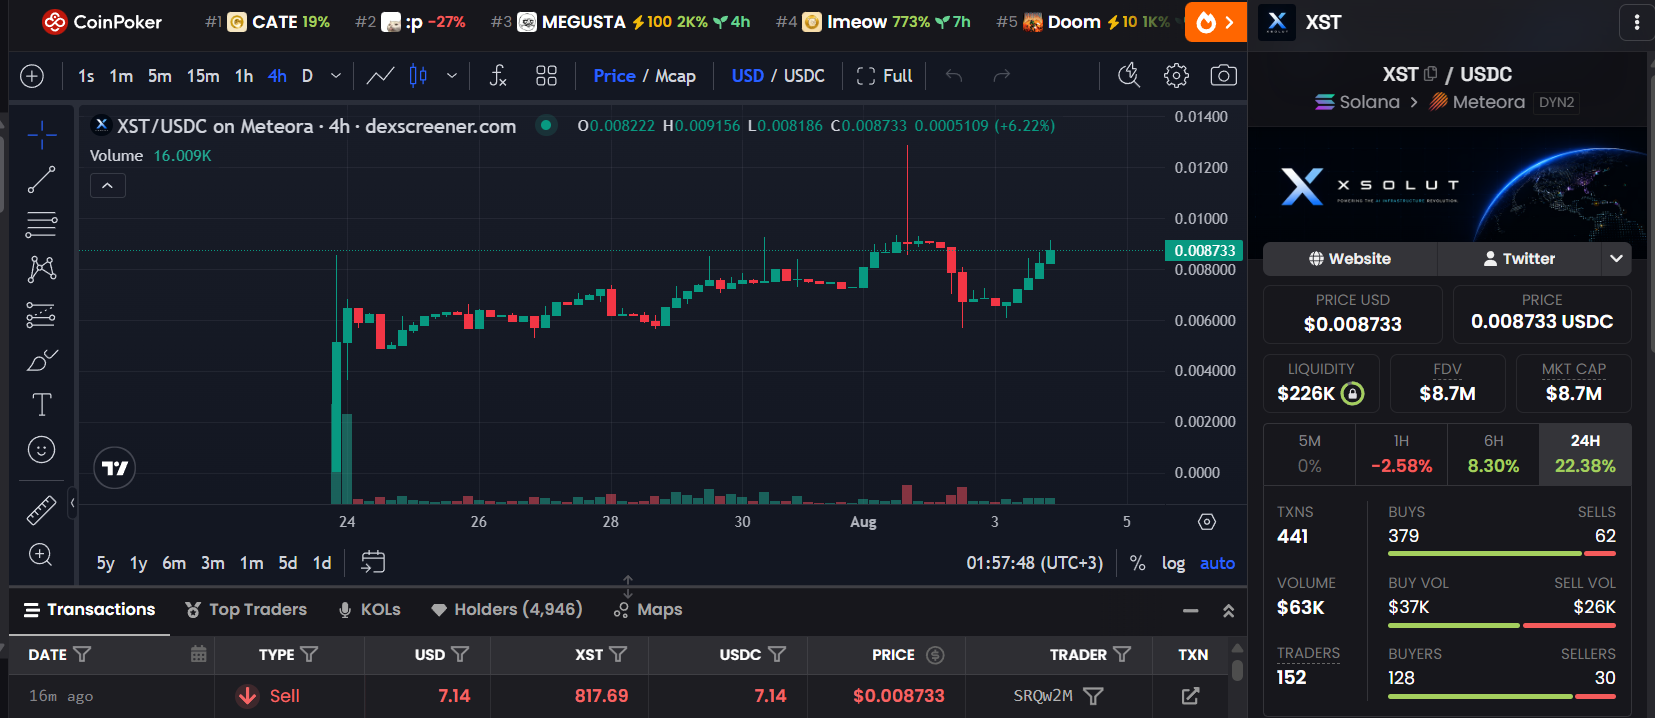This screenshot has height=718, width=1655.
Task: Select the 24H stats tab
Action: coord(1585,454)
